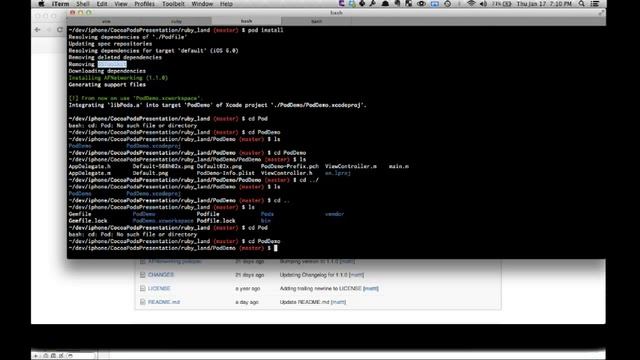
Task: Click 'AppDelegate.h' in the file listing
Action: click(x=89, y=166)
